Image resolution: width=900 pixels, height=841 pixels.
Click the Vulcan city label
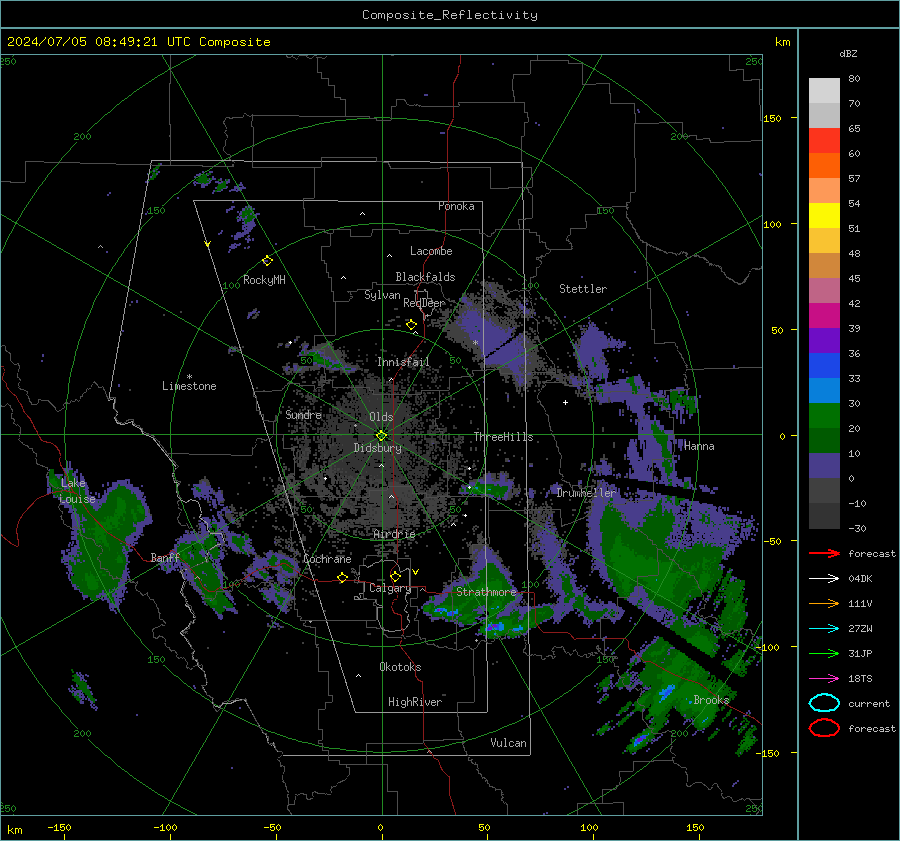coord(509,743)
